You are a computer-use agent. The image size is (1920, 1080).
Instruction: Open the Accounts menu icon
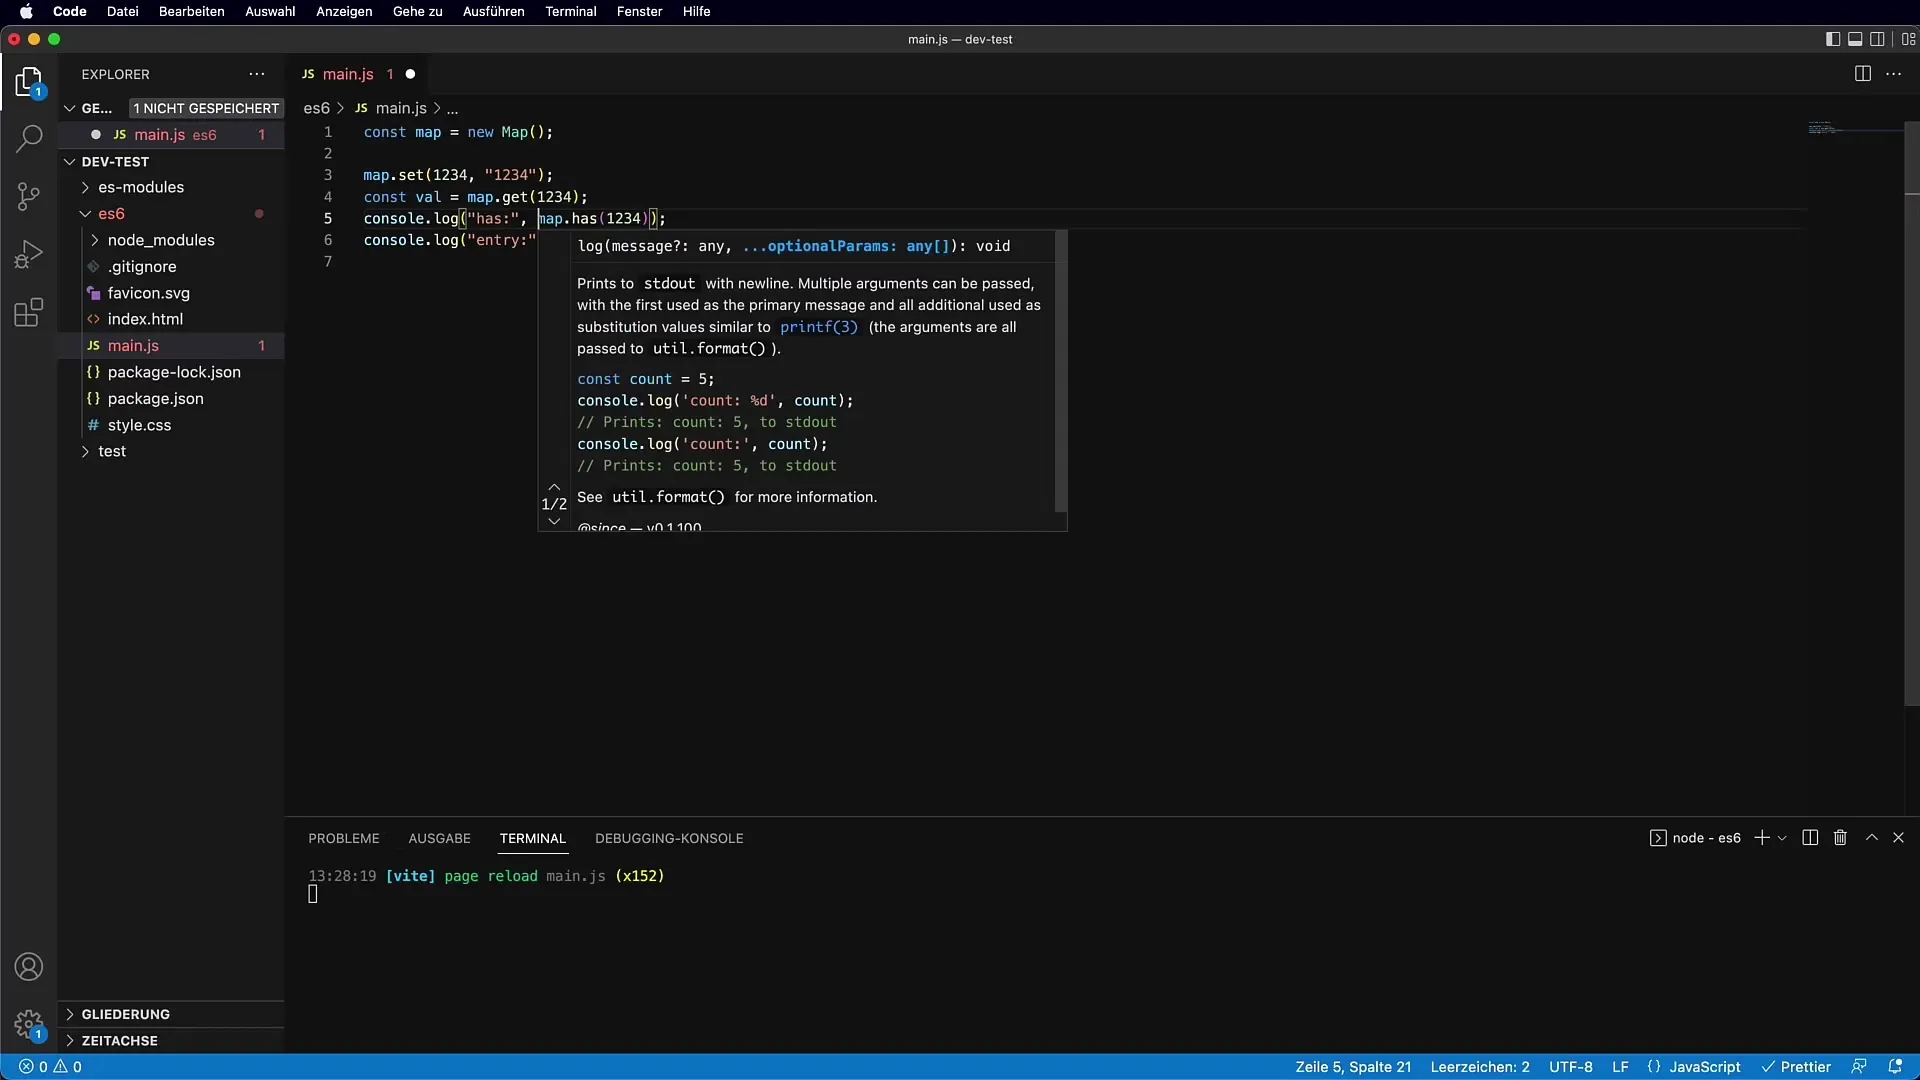point(29,967)
